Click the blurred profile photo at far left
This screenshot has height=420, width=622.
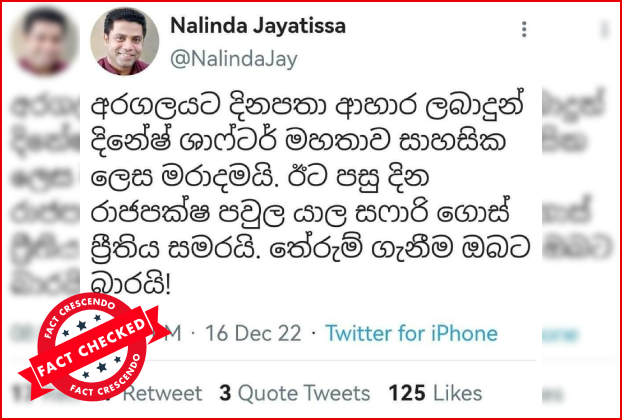click(44, 41)
